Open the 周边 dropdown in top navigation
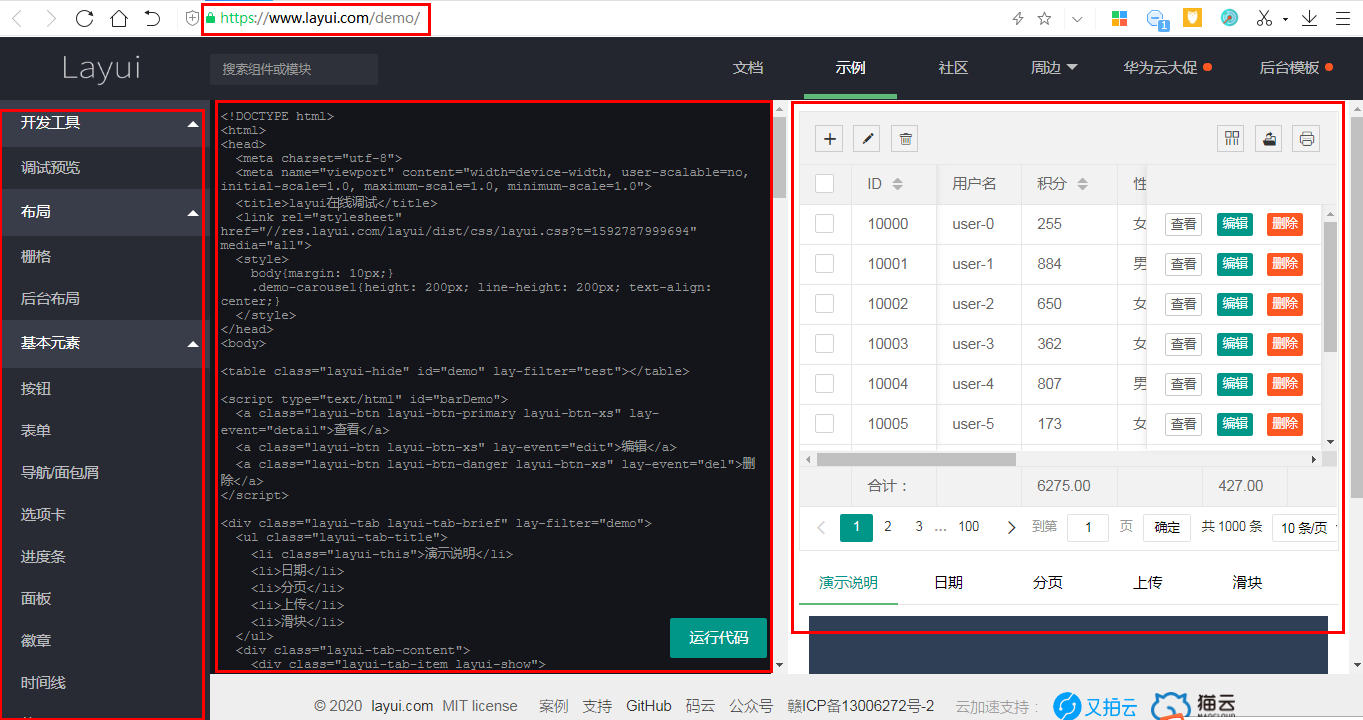Viewport: 1363px width, 720px height. (x=1054, y=68)
